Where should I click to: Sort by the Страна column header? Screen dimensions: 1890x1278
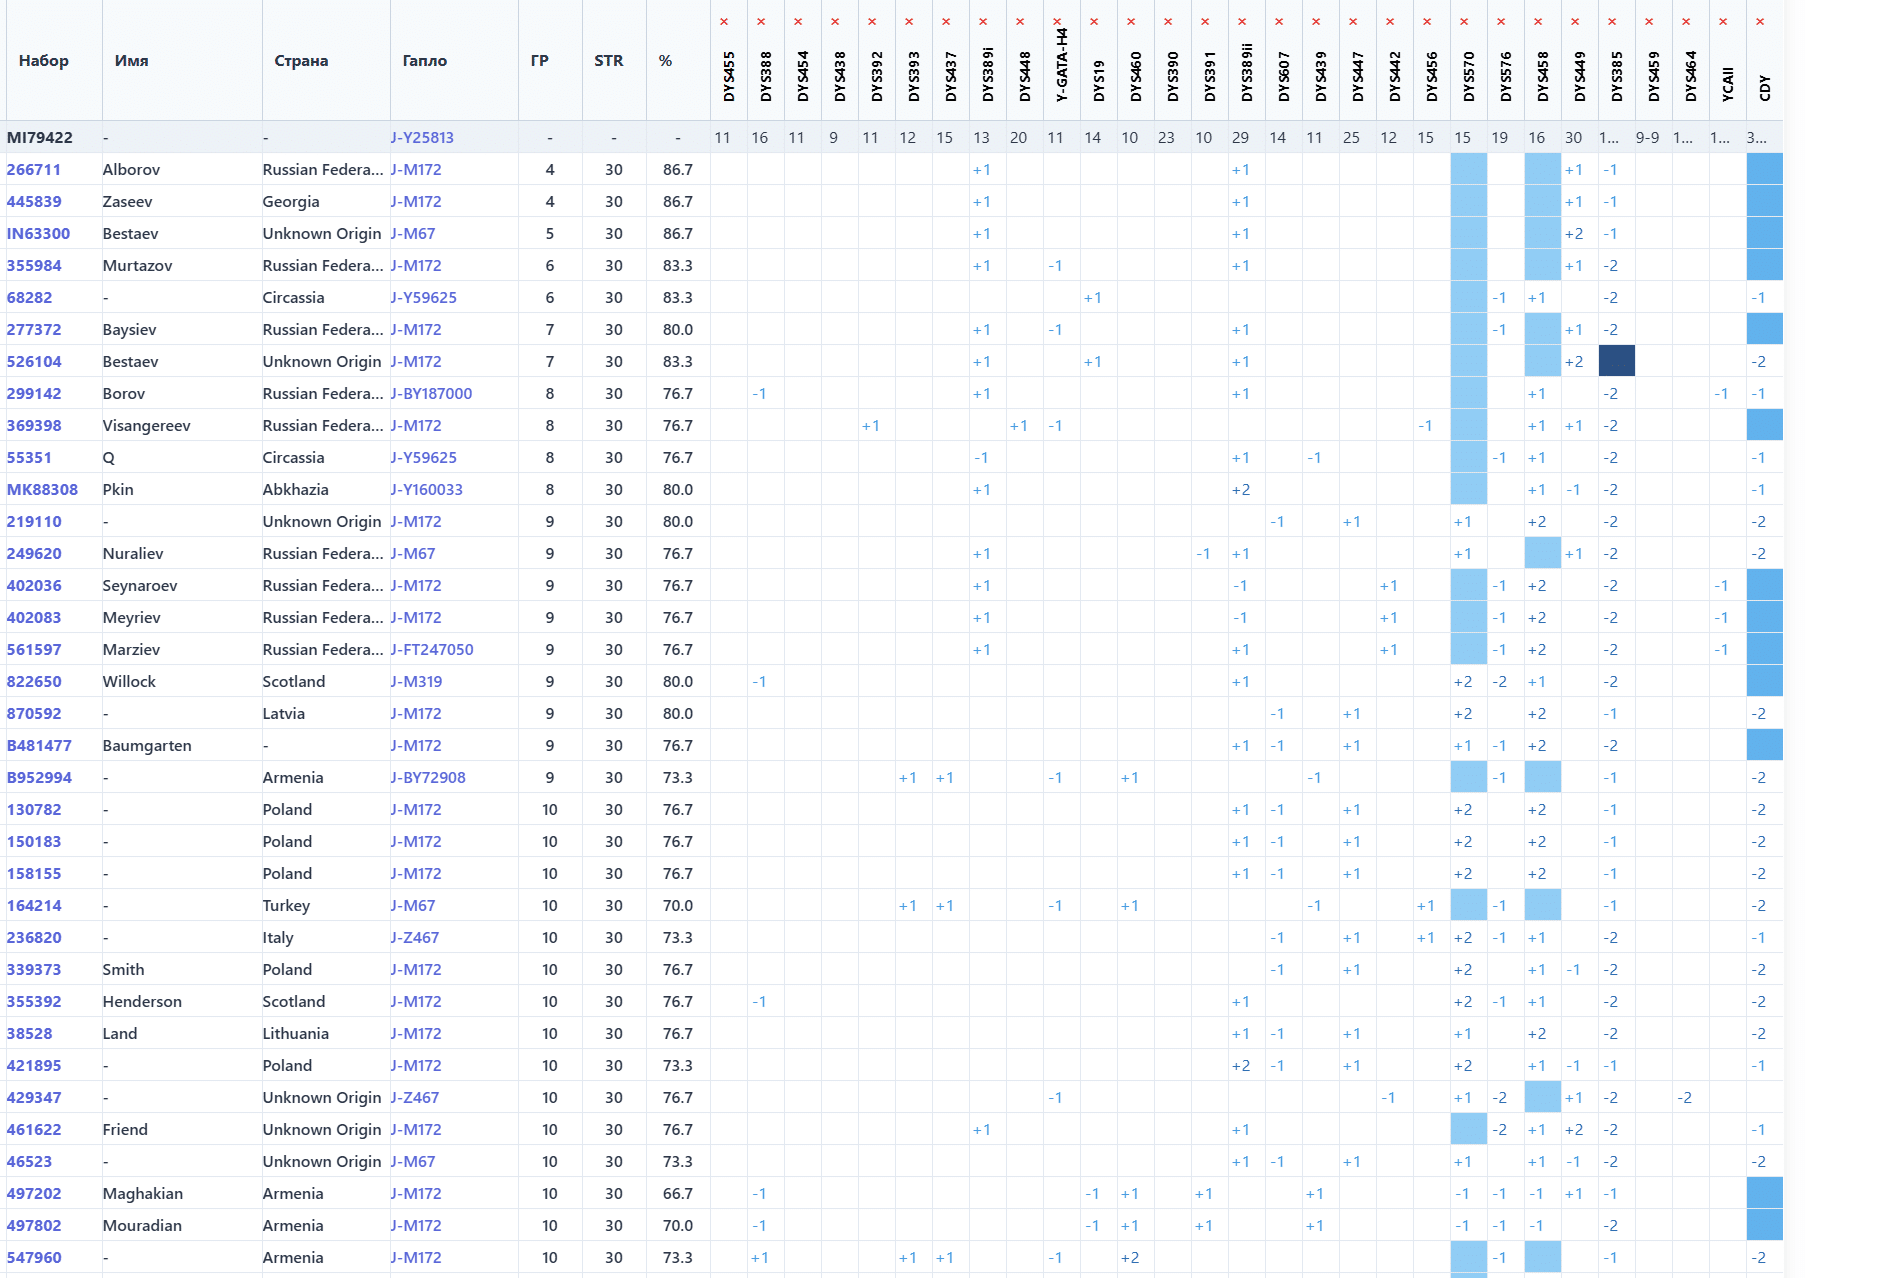[x=301, y=61]
